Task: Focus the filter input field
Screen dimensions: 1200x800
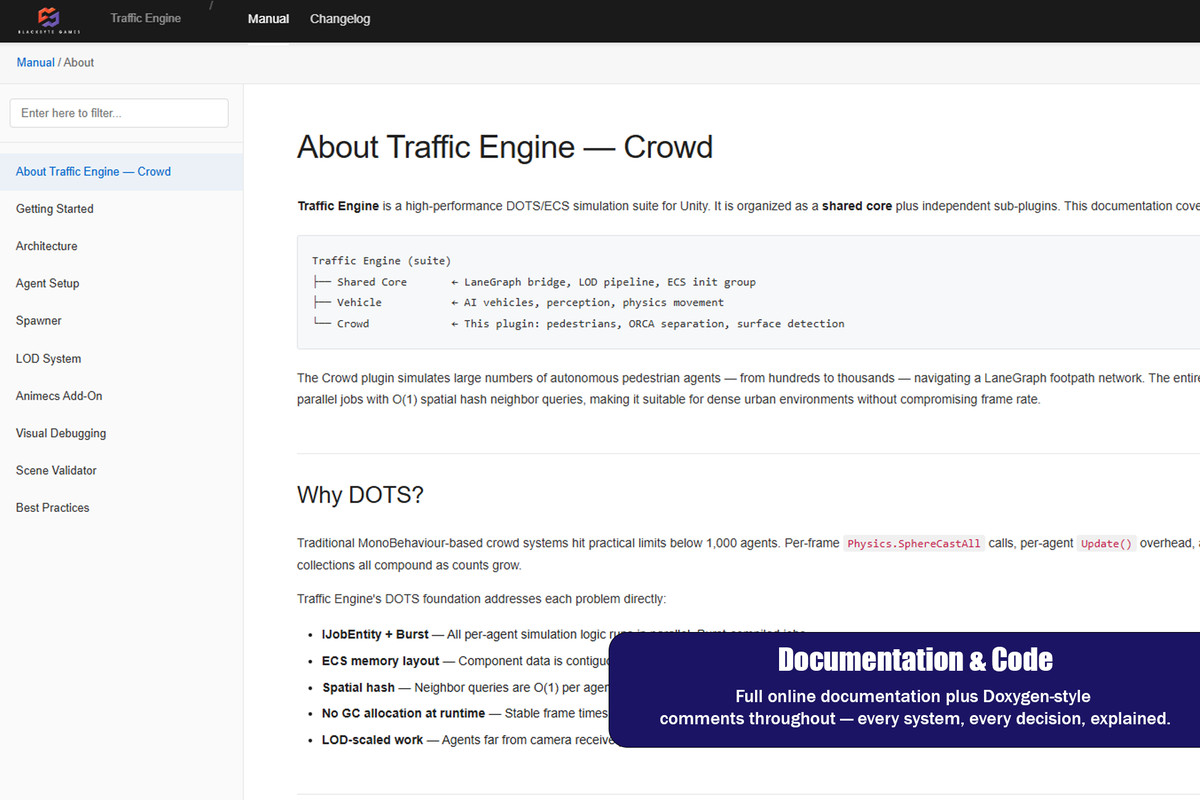Action: point(119,113)
